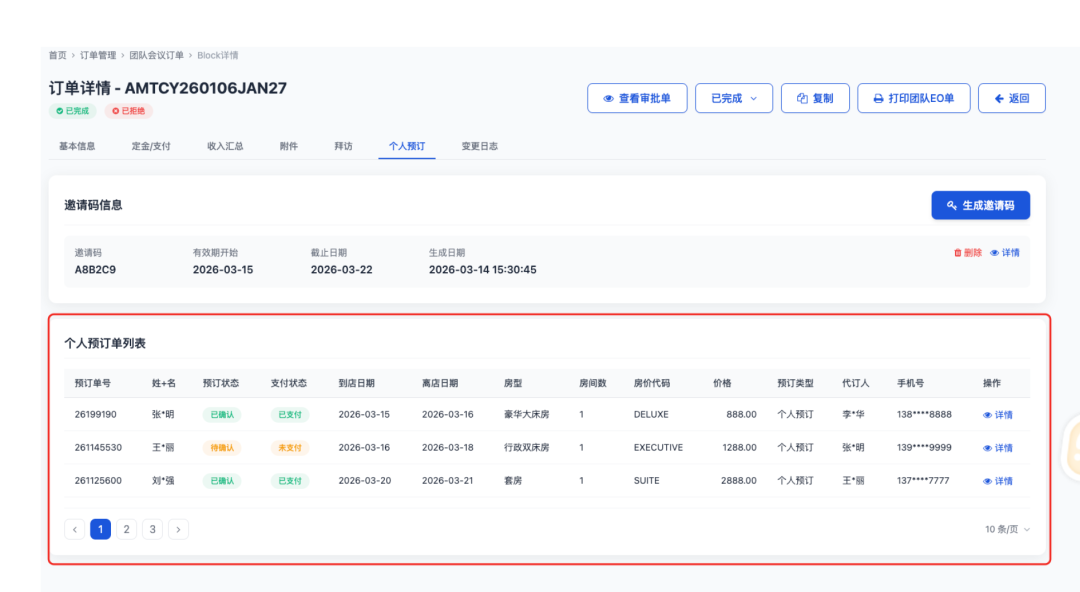This screenshot has height=592, width=1080.
Task: Switch to the 基本信息 tab
Action: [x=77, y=146]
